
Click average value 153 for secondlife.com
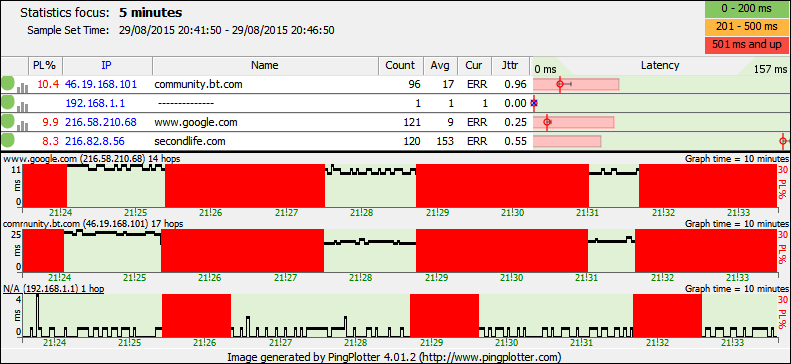click(x=445, y=141)
